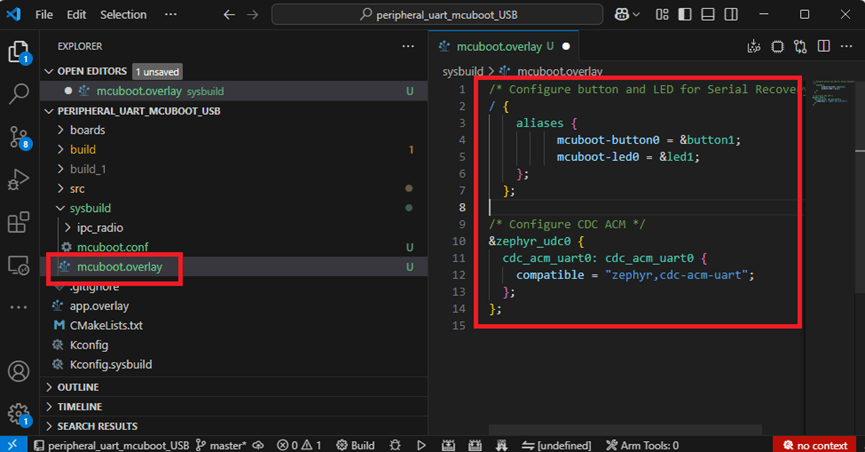Open the Accounts menu icon
865x452 pixels.
(x=18, y=370)
